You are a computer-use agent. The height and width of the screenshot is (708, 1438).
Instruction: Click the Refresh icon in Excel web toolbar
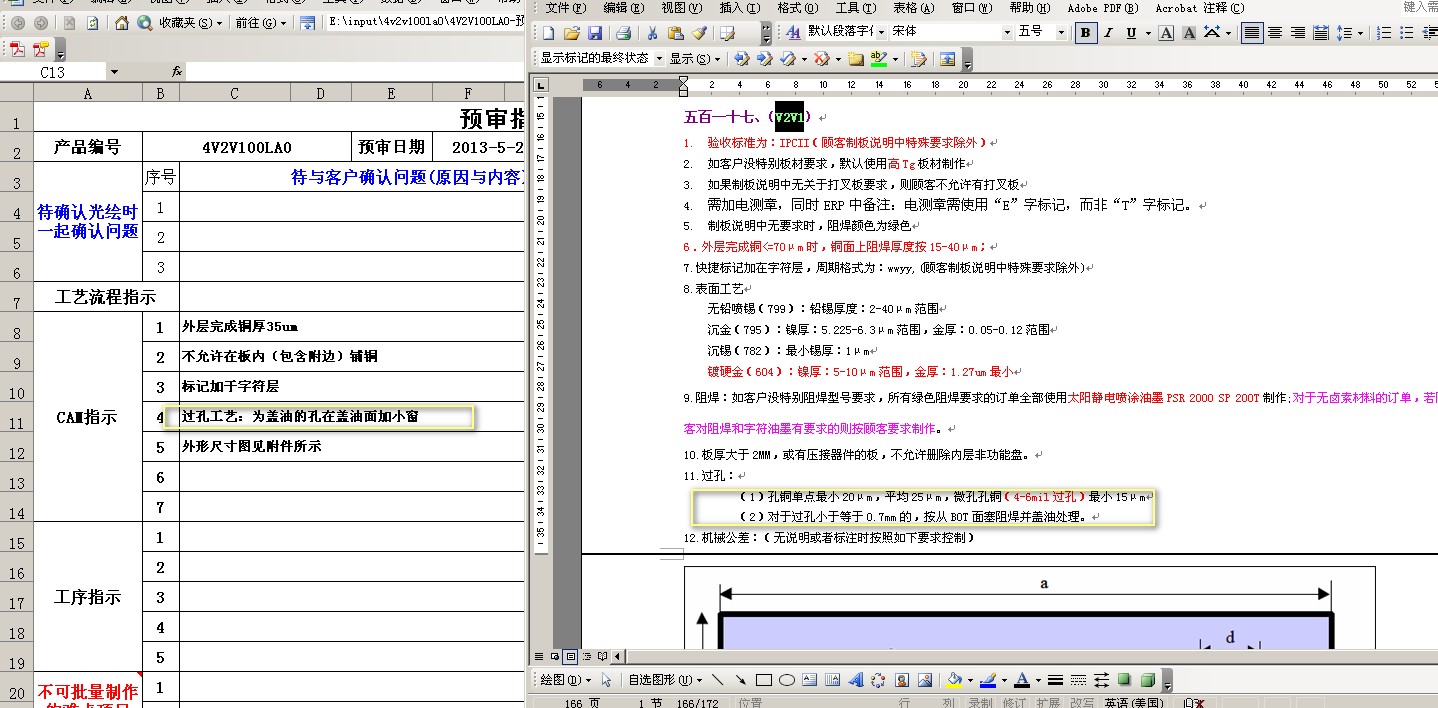93,22
